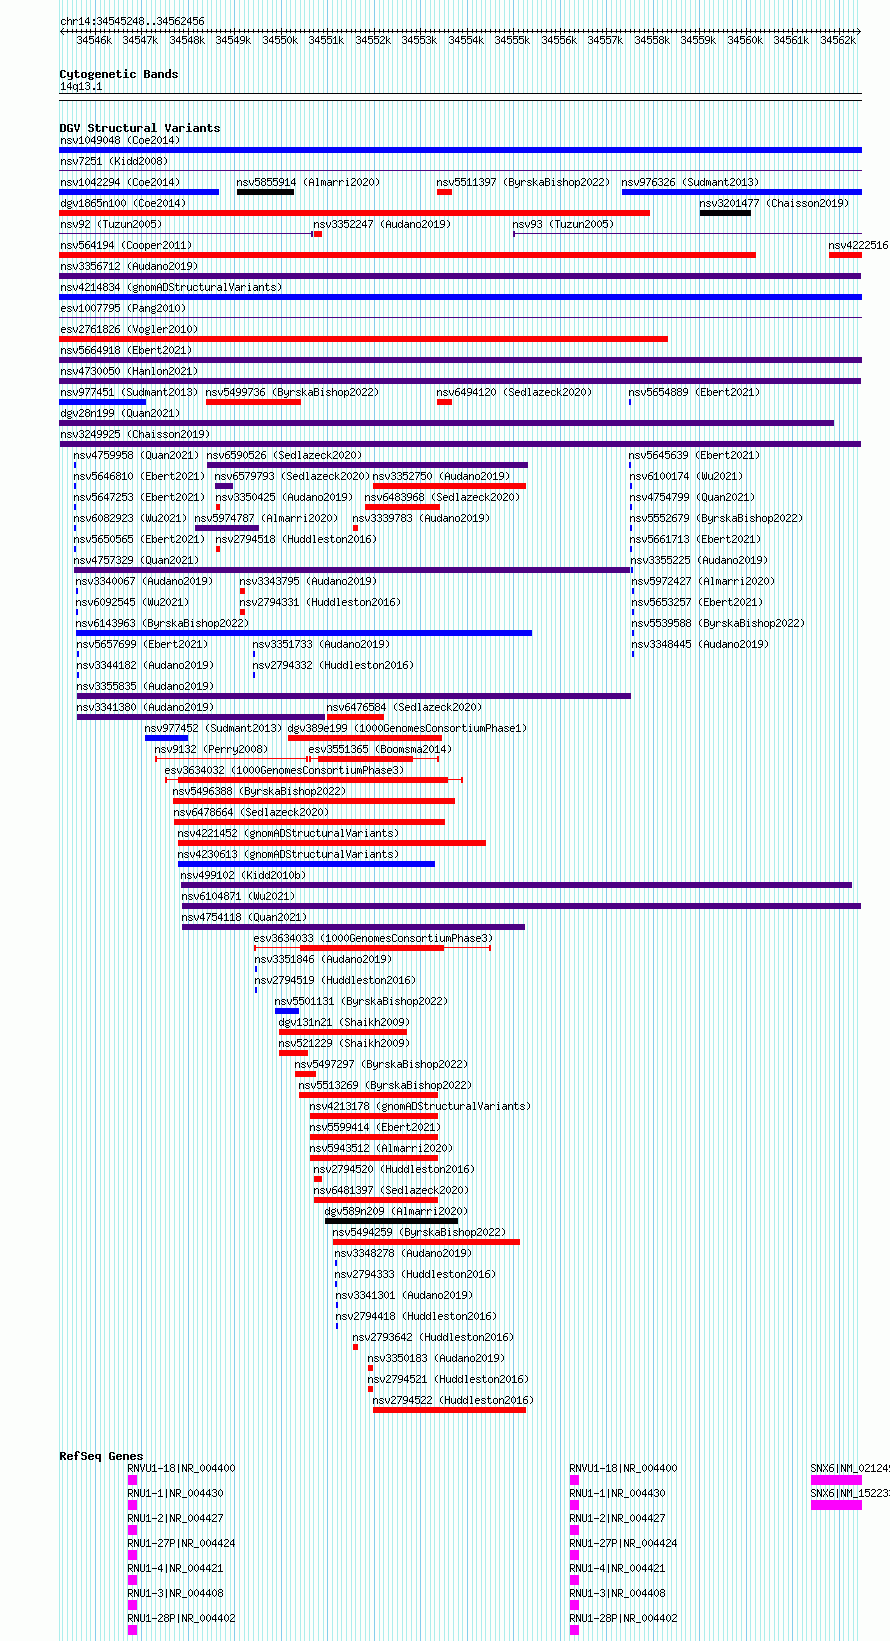Select red bar under esv3634032 (1000GenomesConsortiumPhase3)

coord(314,780)
